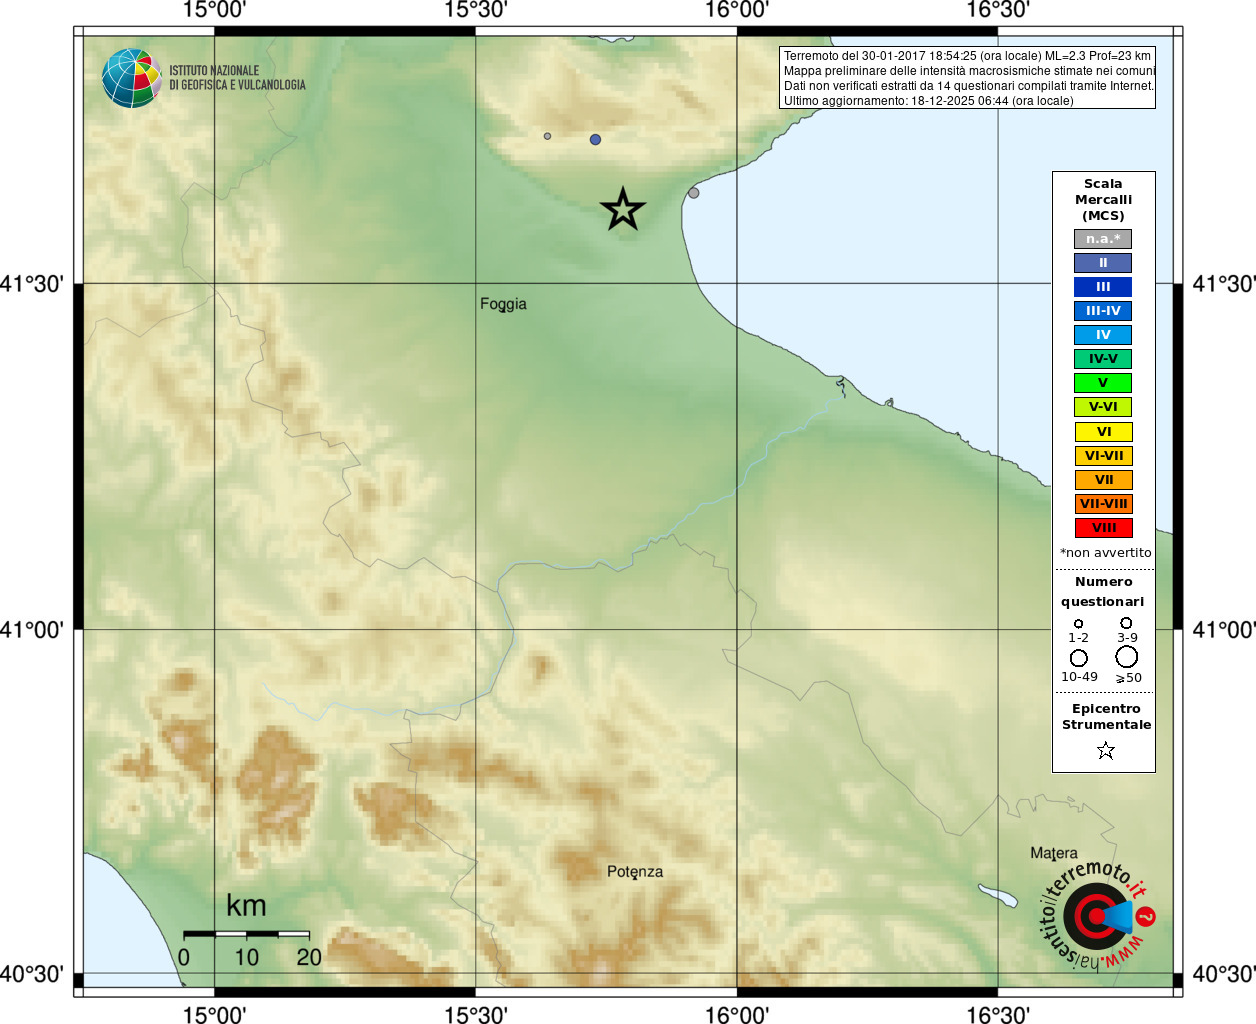Click the Foggia city label
Viewport: 1256px width, 1024px height.
[x=503, y=304]
